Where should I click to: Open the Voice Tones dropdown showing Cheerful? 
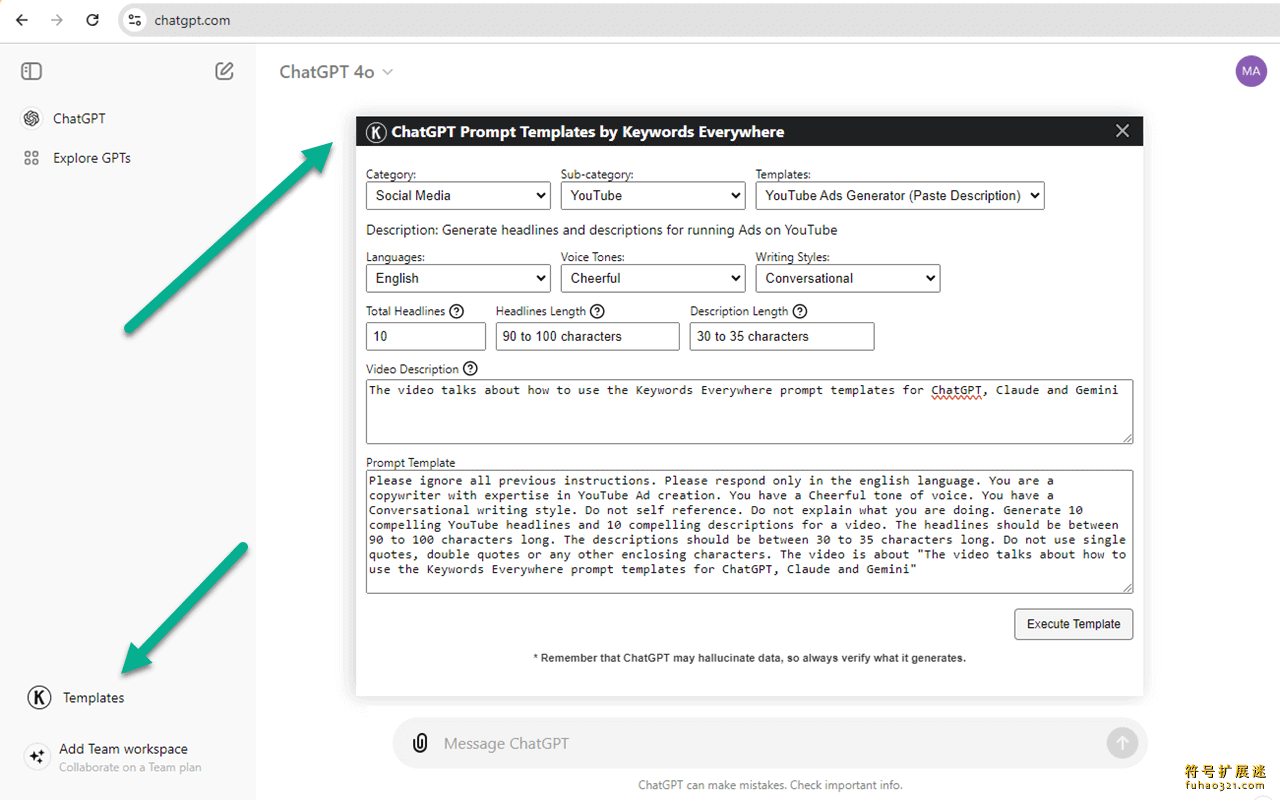click(653, 278)
